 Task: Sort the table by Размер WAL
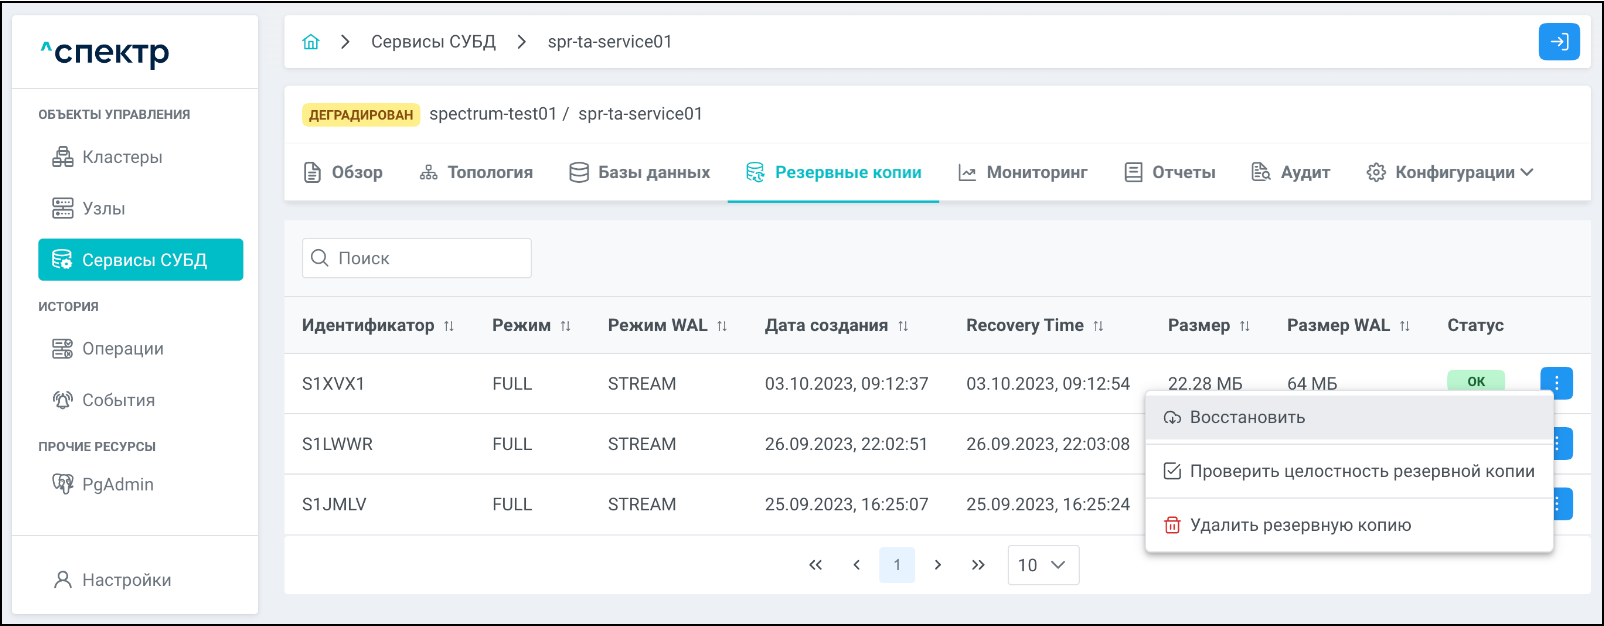(1404, 326)
